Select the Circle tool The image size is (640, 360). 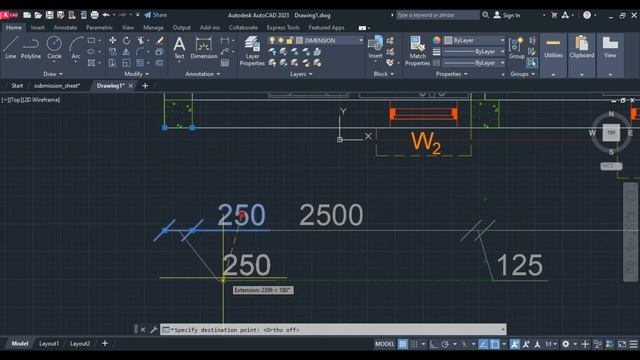pos(54,48)
